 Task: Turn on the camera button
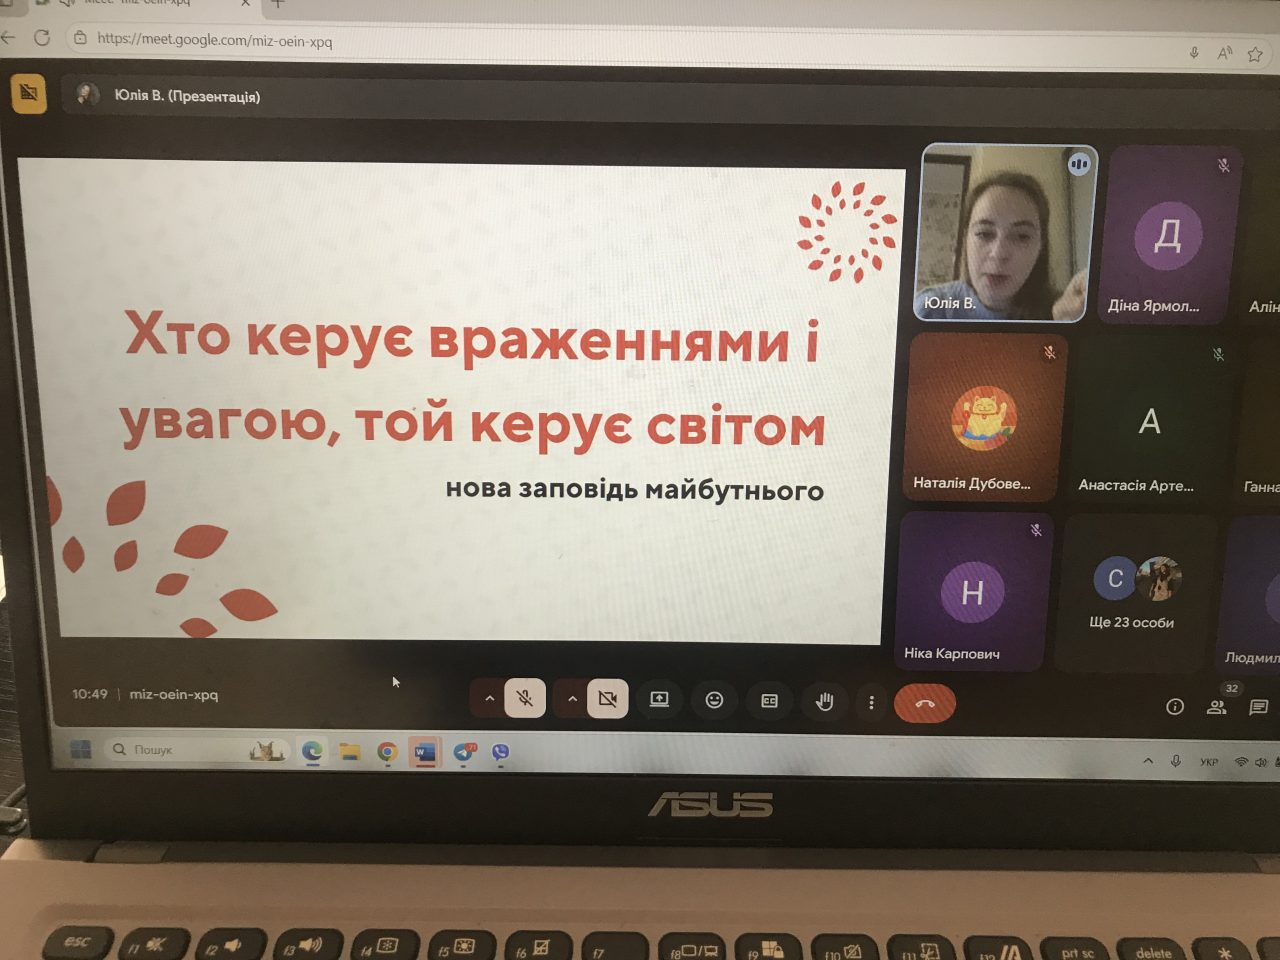point(607,699)
